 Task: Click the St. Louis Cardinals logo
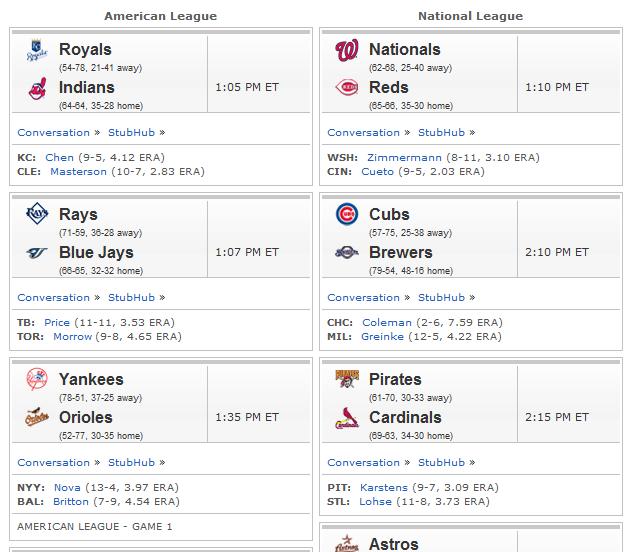[347, 418]
